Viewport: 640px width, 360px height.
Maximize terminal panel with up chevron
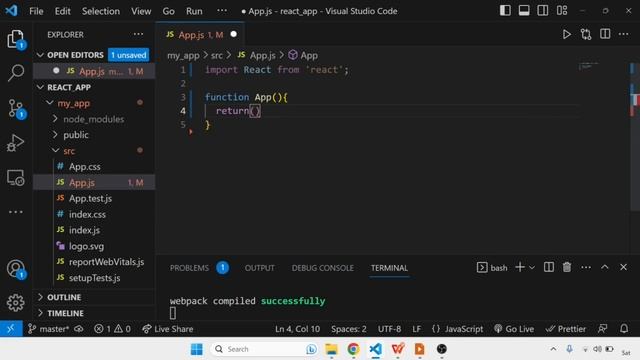pos(605,267)
